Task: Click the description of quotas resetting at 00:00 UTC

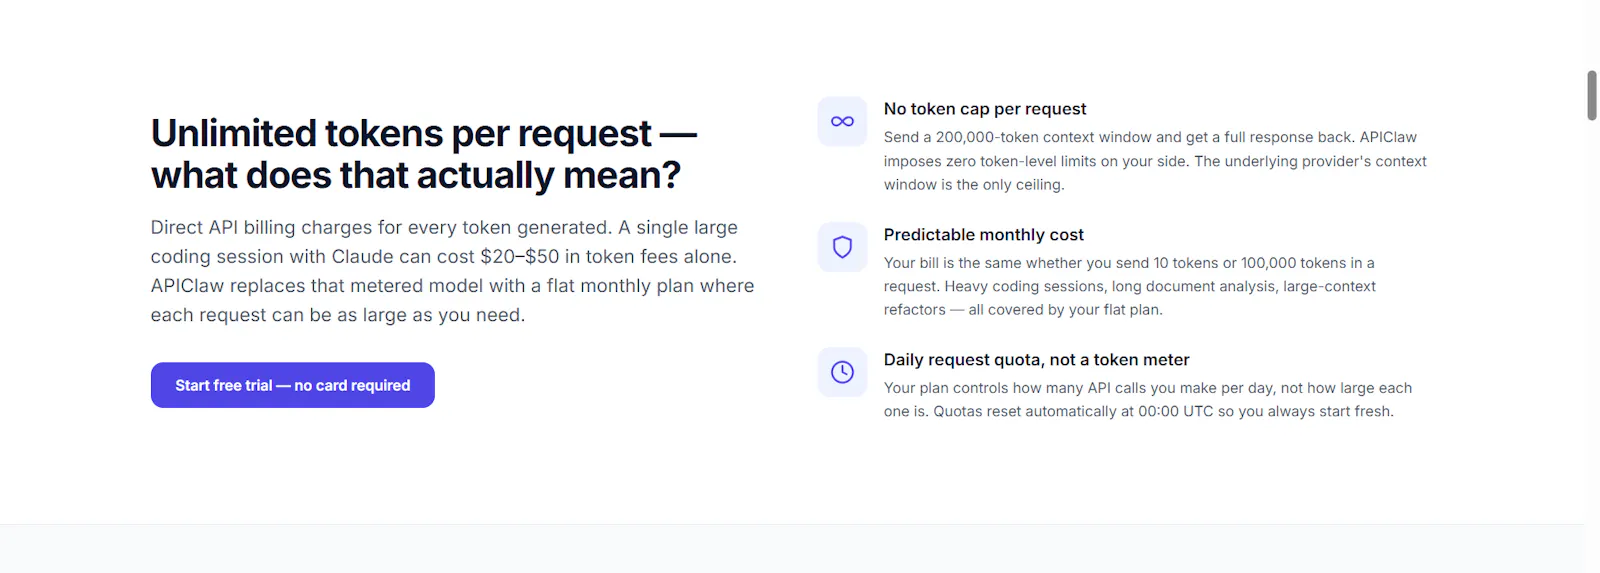Action: click(1148, 400)
